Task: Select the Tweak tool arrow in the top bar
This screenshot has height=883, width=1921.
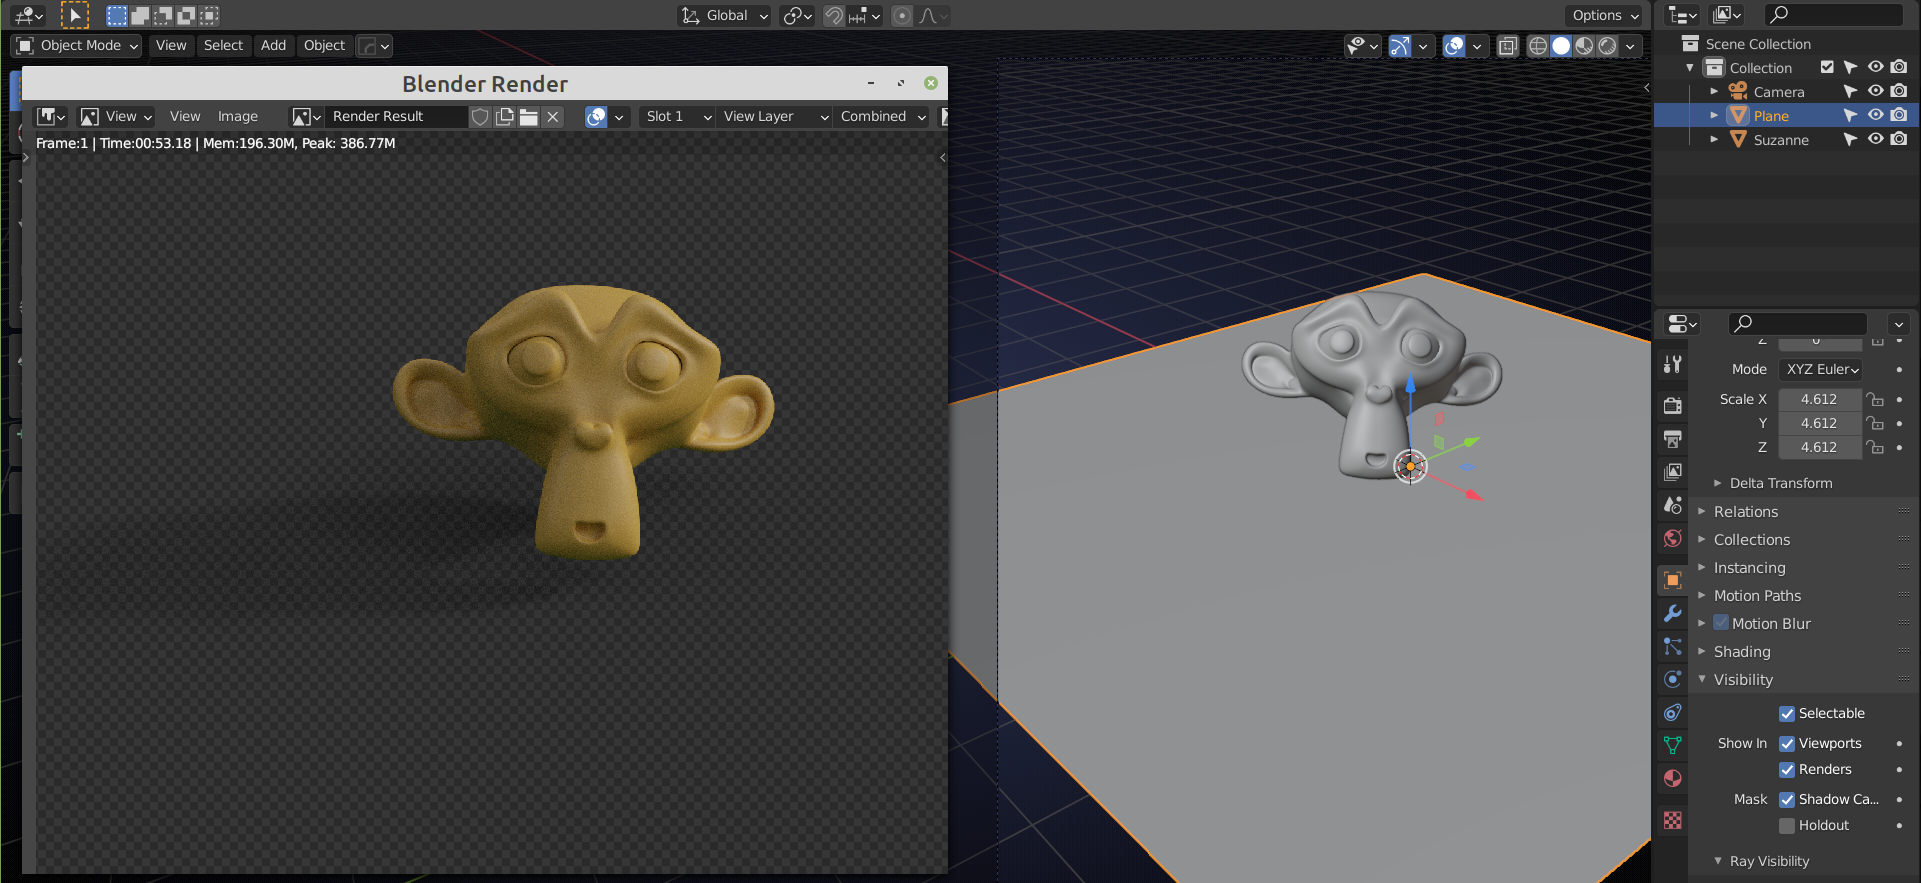Action: [x=75, y=15]
